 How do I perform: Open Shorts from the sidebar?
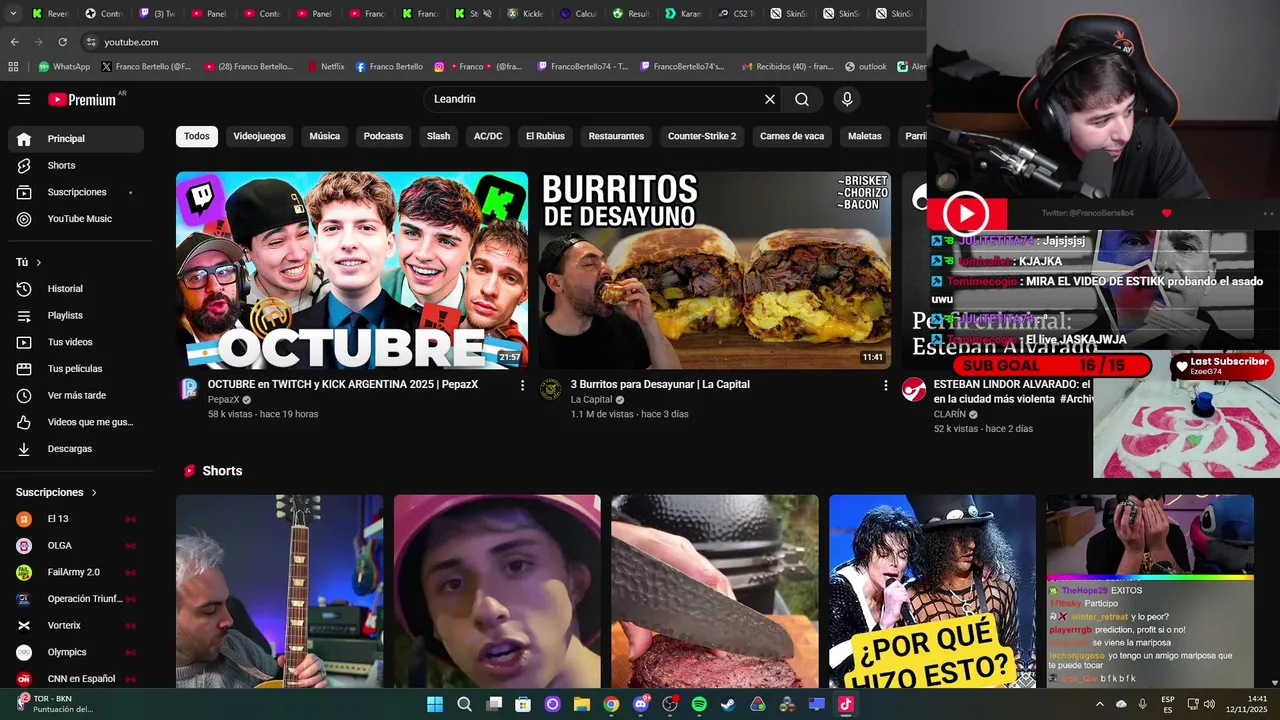(x=76, y=165)
